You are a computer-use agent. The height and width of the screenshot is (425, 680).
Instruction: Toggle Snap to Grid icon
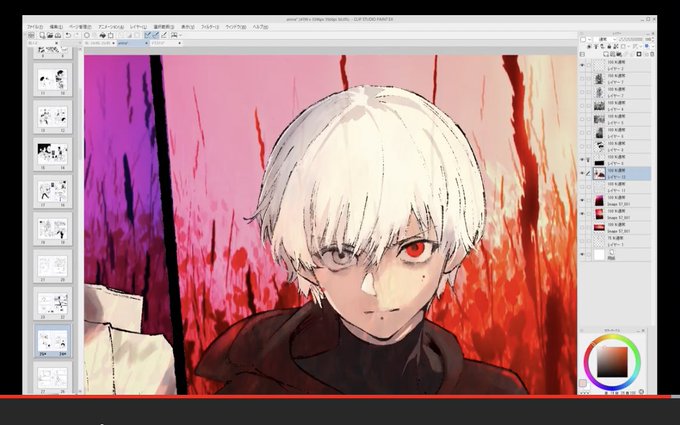coord(163,36)
